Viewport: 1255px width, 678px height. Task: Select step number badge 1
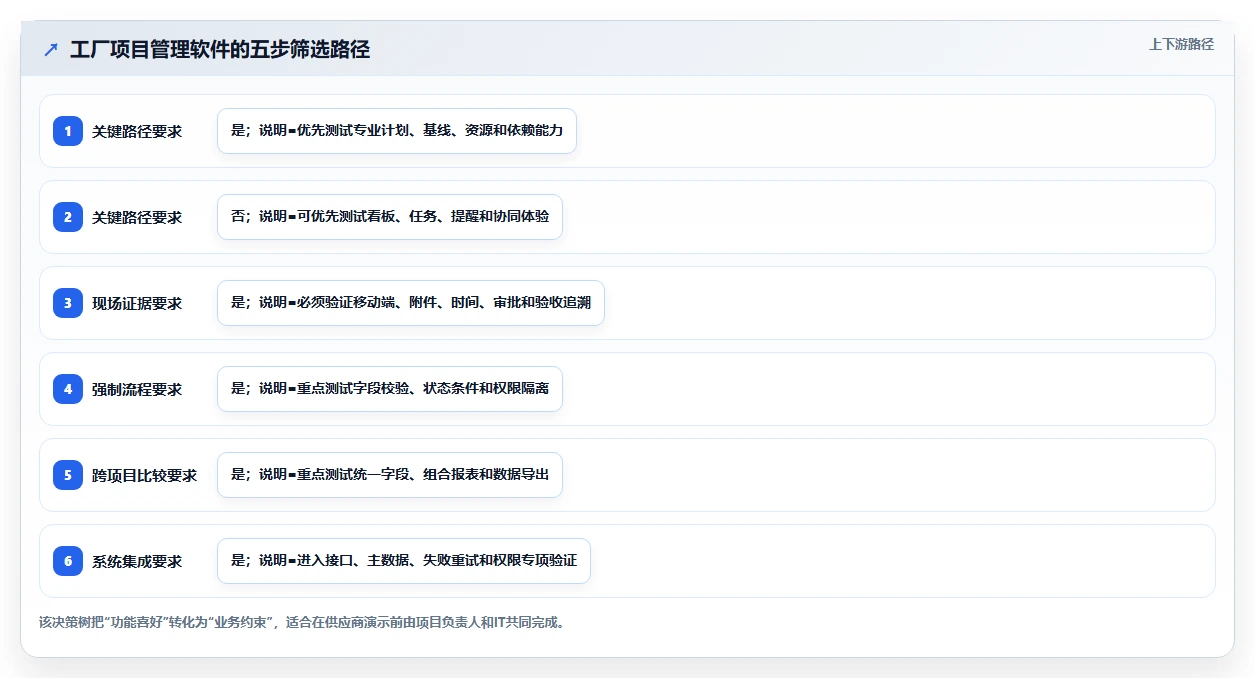click(68, 131)
